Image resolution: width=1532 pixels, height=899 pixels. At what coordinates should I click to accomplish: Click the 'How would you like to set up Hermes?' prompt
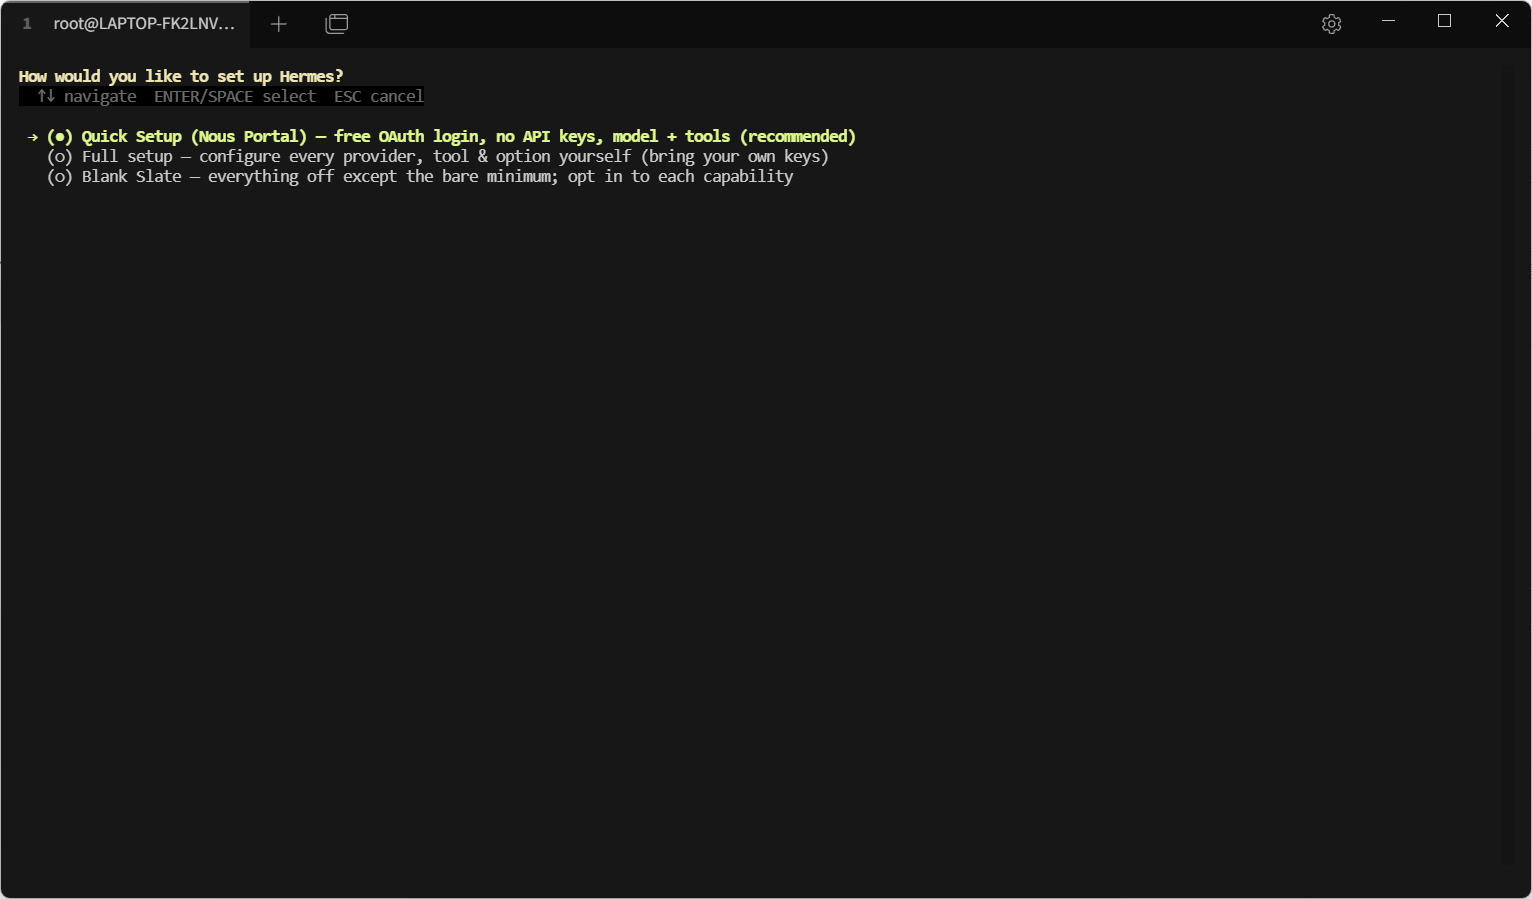[181, 77]
